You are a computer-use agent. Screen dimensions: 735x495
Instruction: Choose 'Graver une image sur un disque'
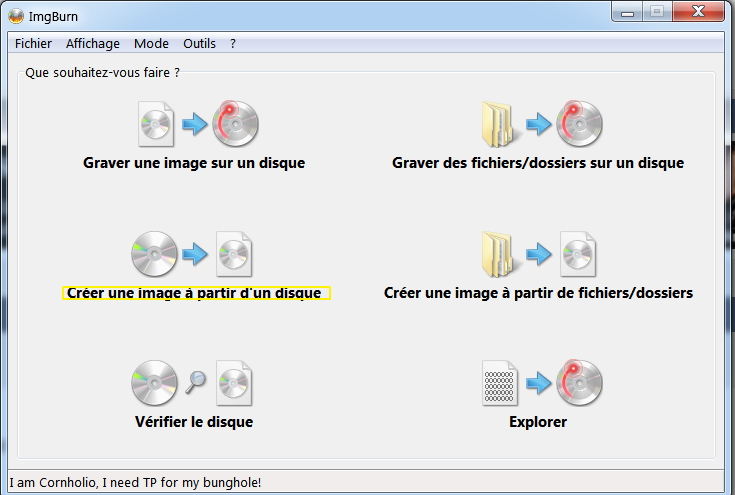tap(194, 163)
